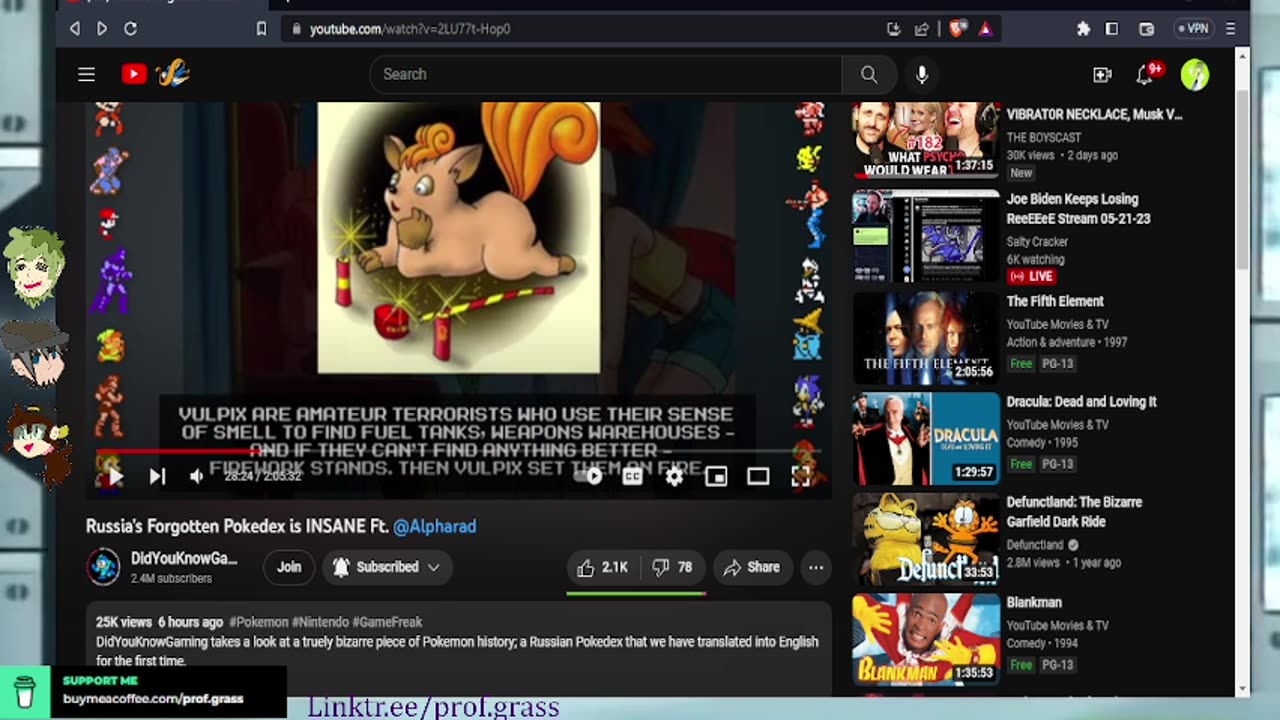Open Dracula: Dead and Loving It title
The height and width of the screenshot is (720, 1280).
coord(1081,402)
